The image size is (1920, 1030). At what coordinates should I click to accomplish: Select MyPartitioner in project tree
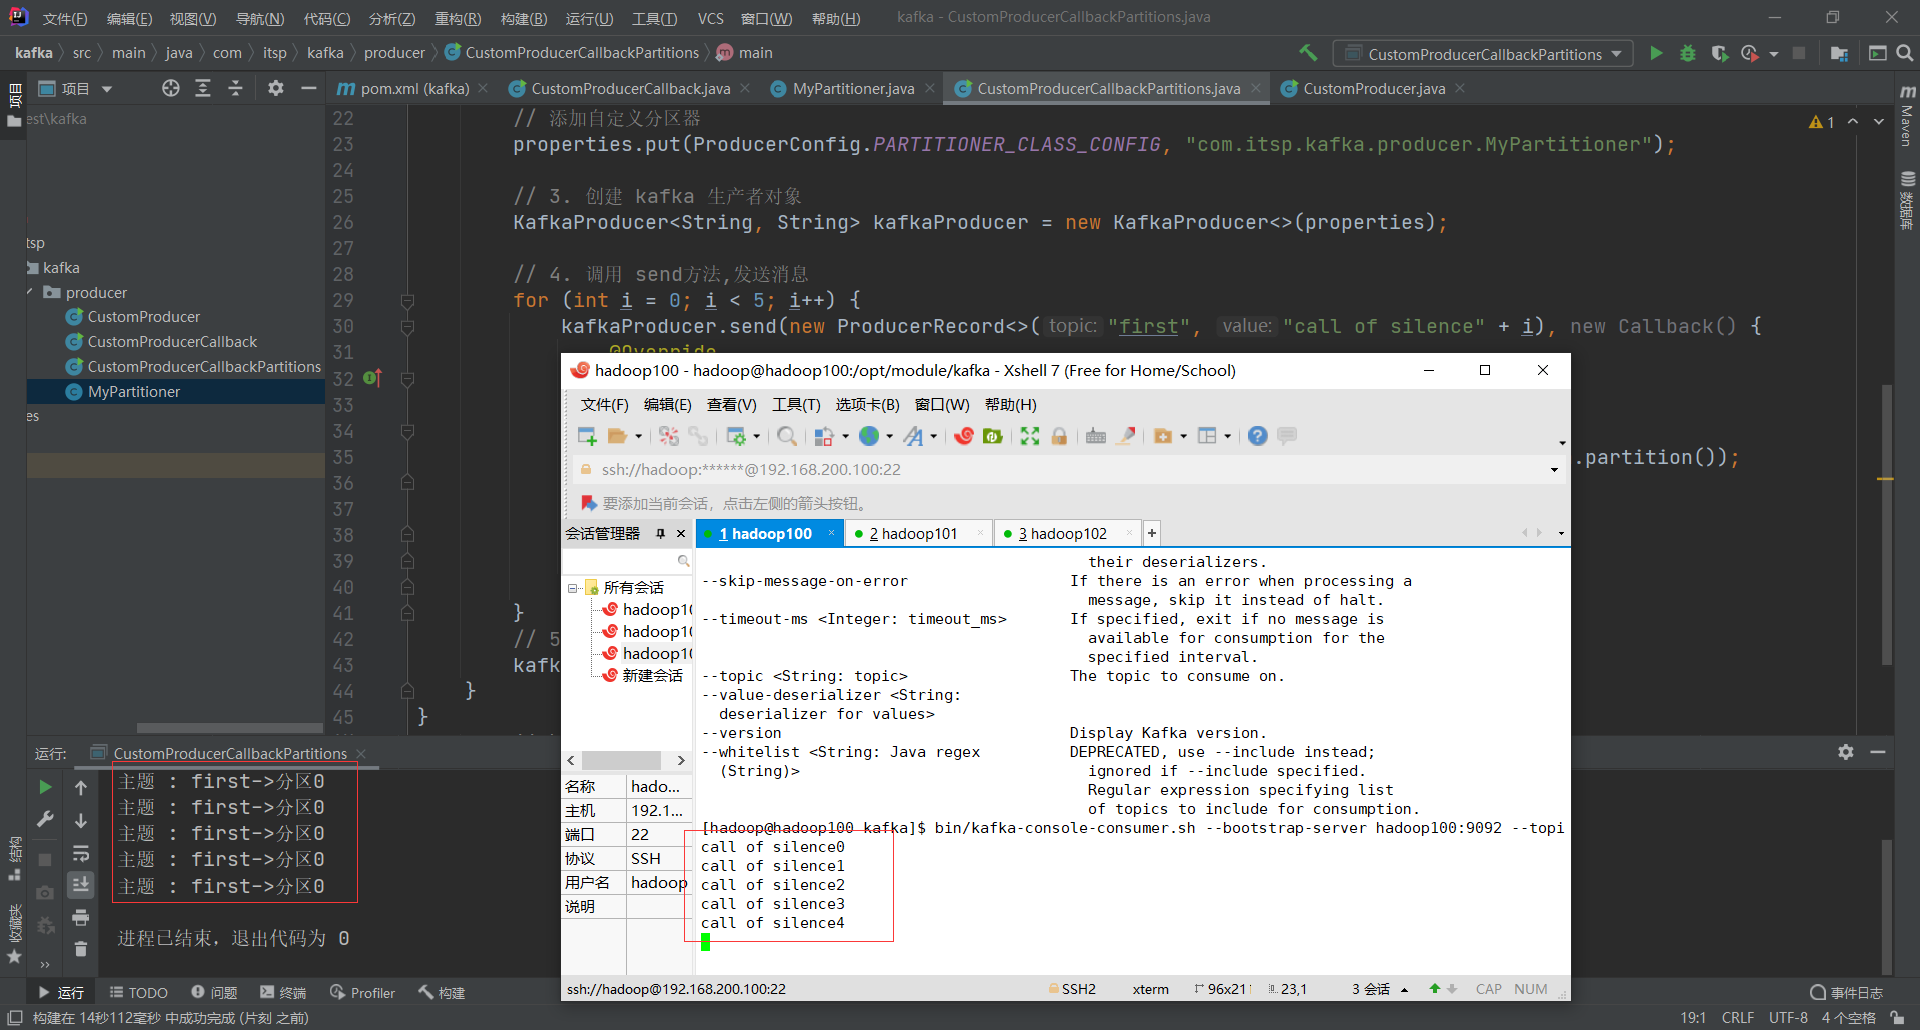134,392
